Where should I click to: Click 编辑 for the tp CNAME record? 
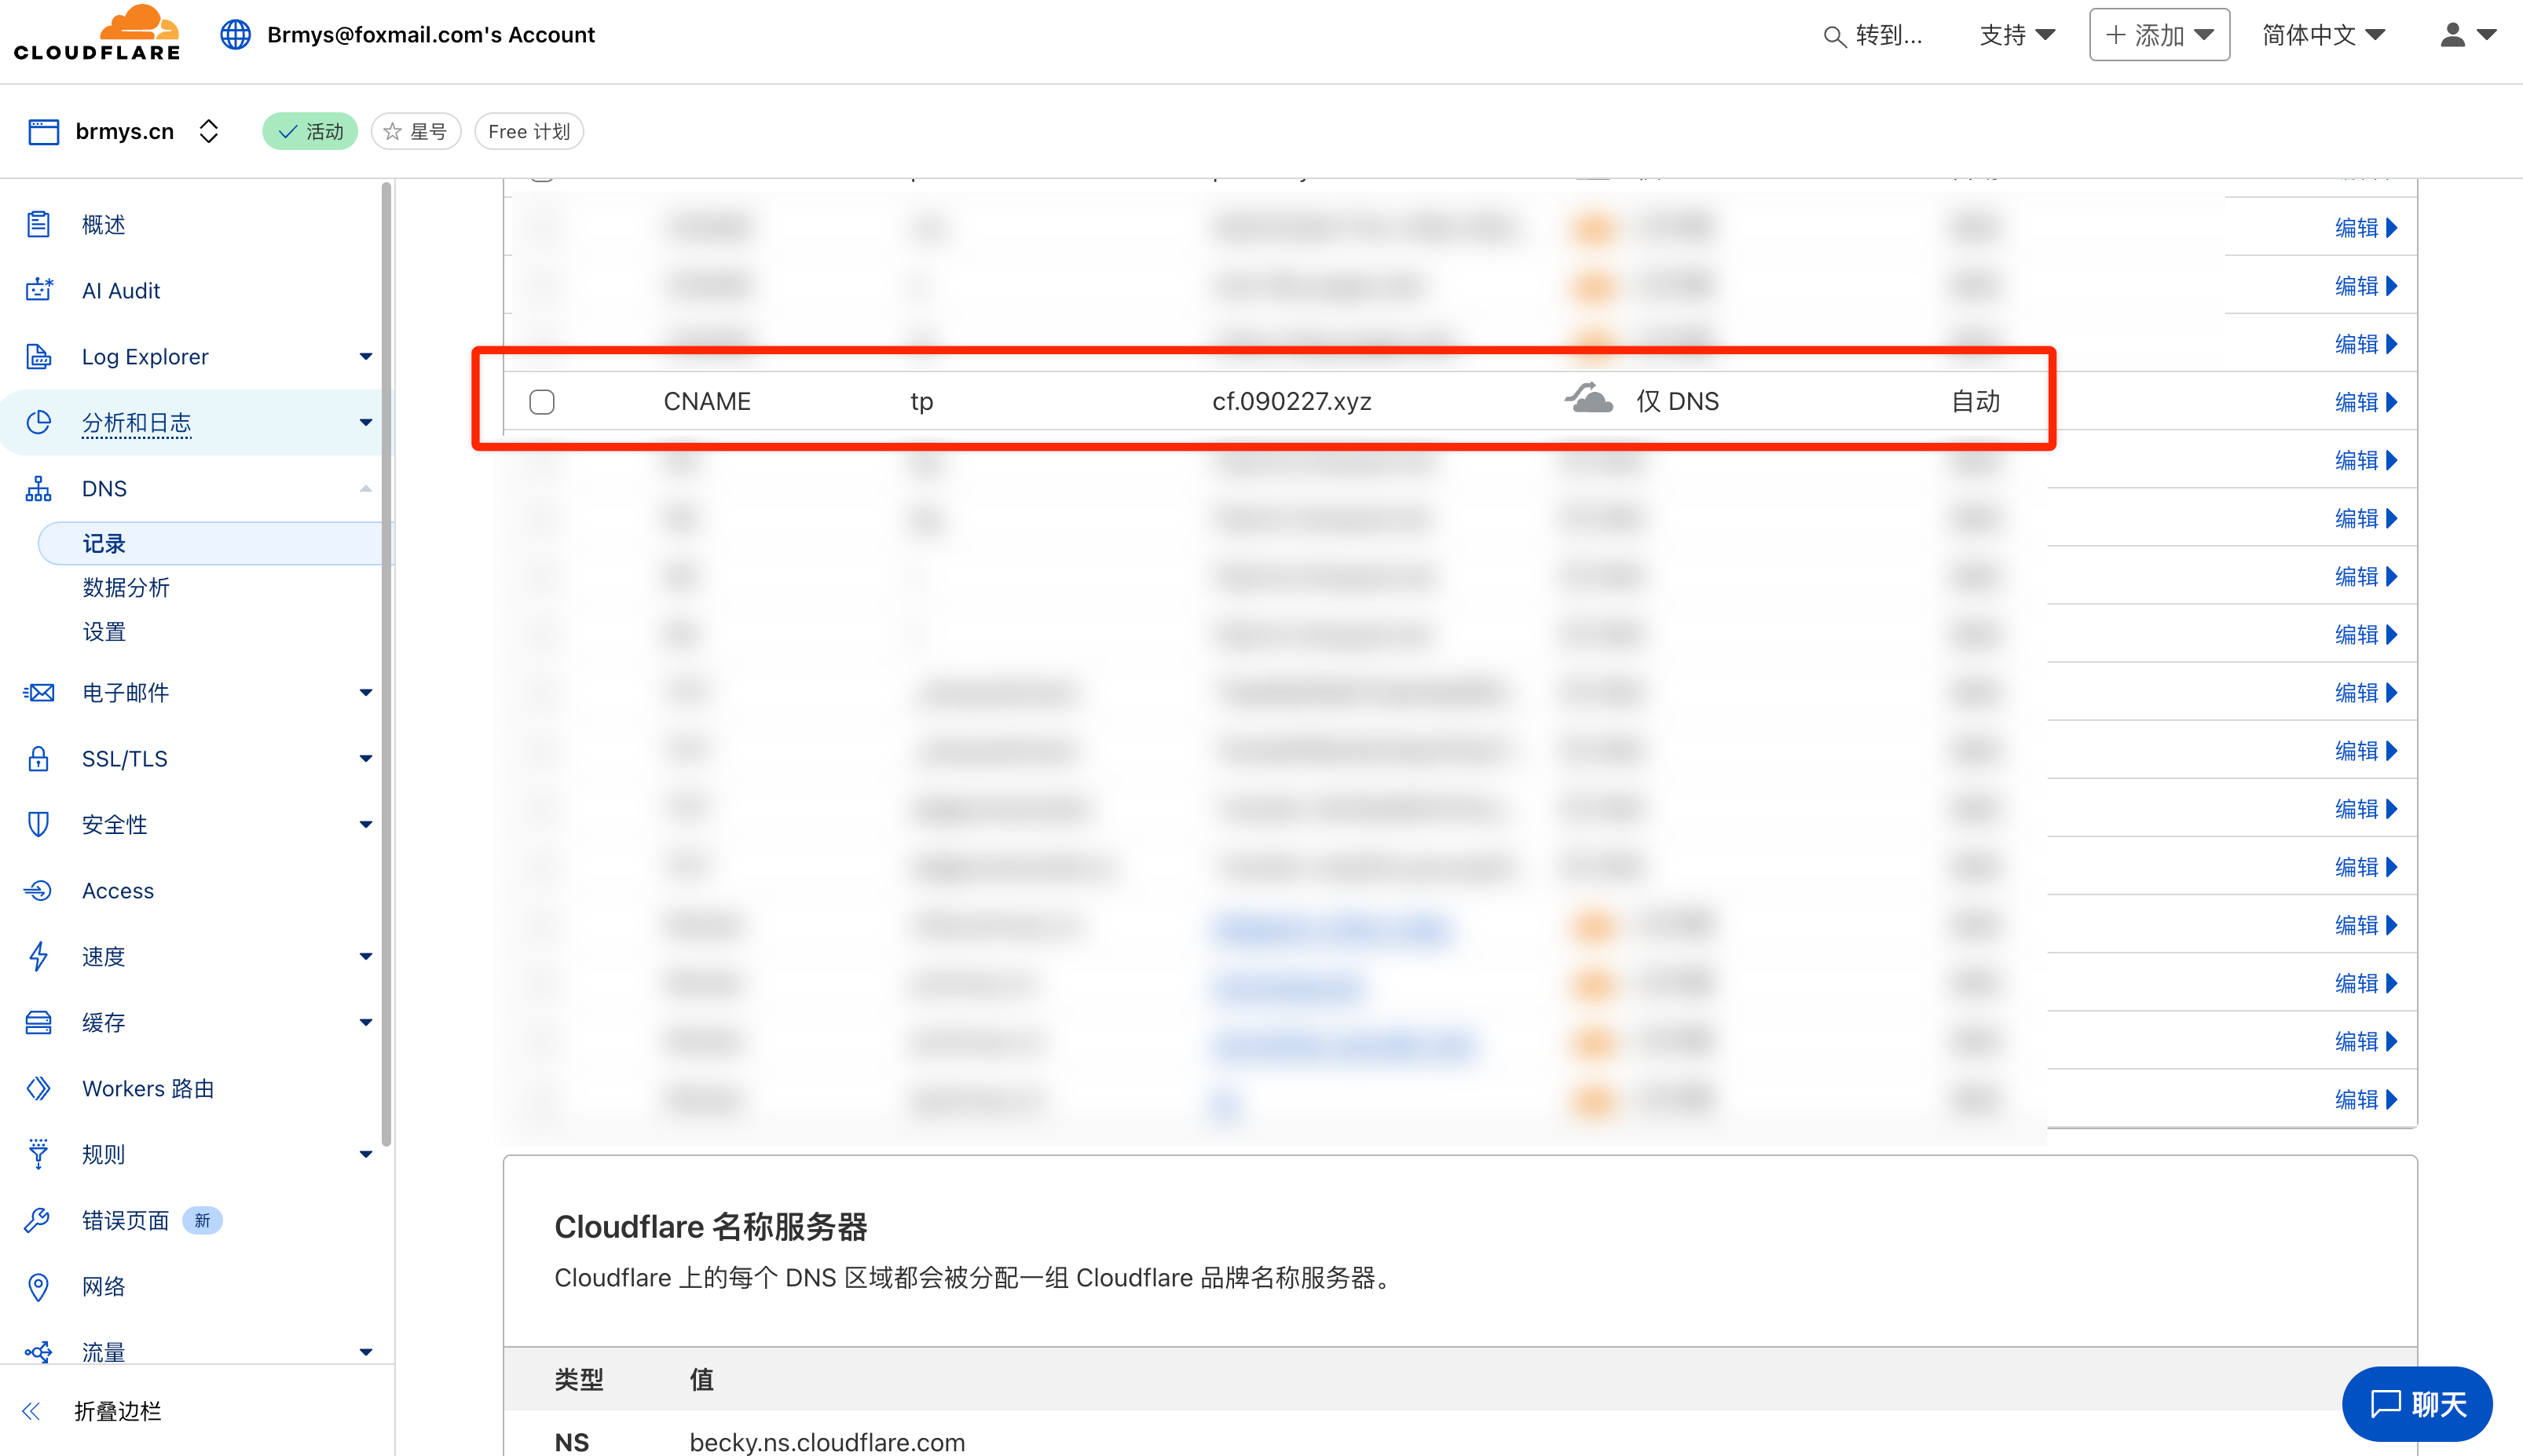[2365, 402]
